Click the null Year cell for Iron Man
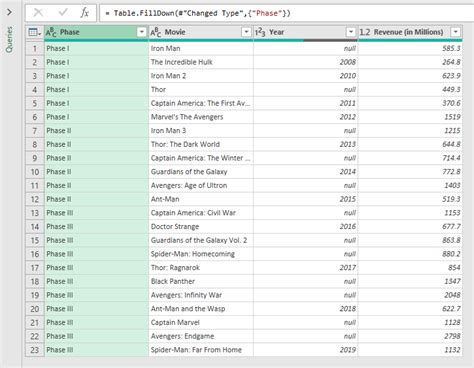The height and width of the screenshot is (368, 474). 306,49
